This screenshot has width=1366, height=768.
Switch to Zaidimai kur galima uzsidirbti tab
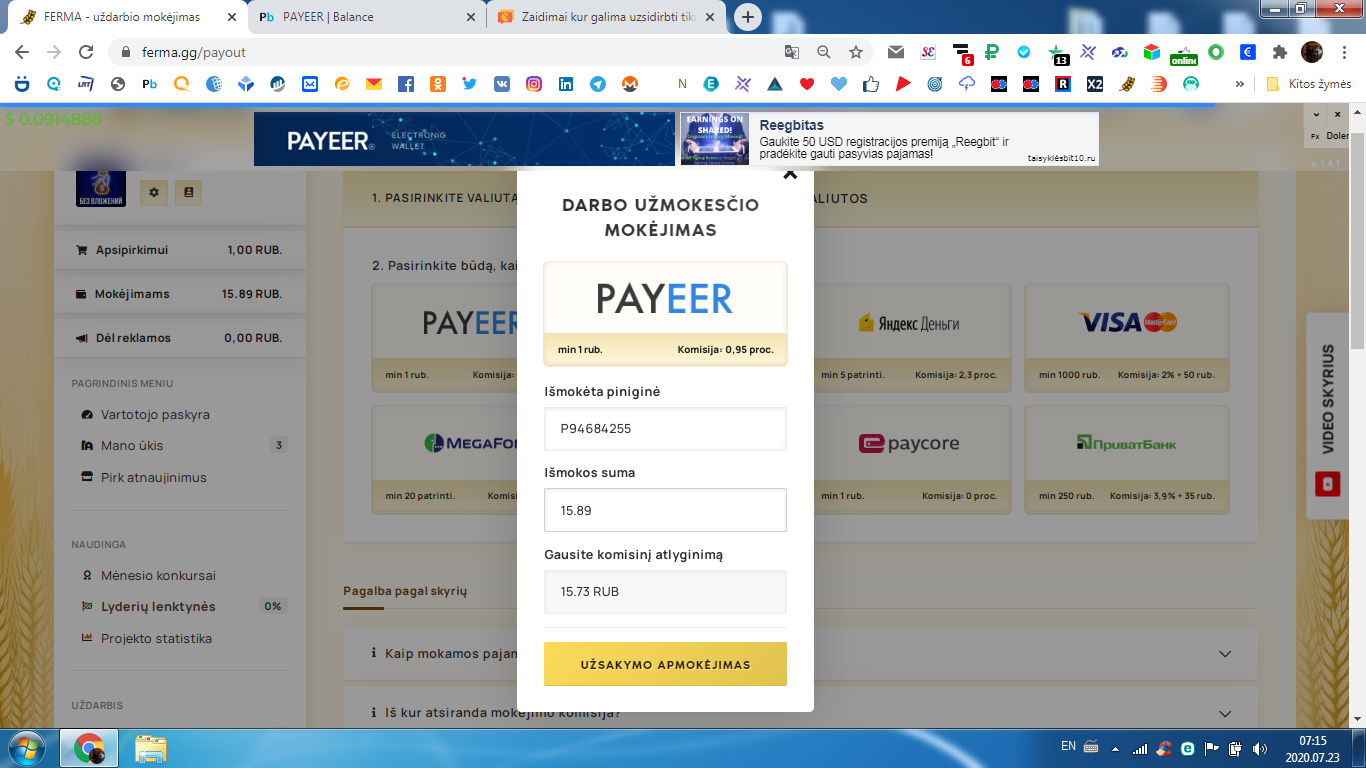pos(608,17)
